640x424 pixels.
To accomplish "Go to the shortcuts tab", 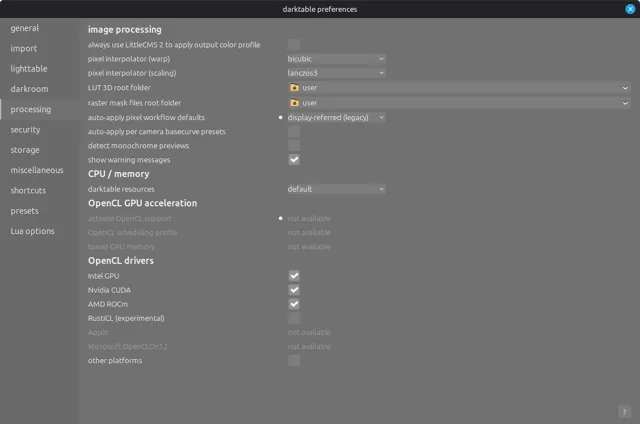I will pyautogui.click(x=28, y=190).
